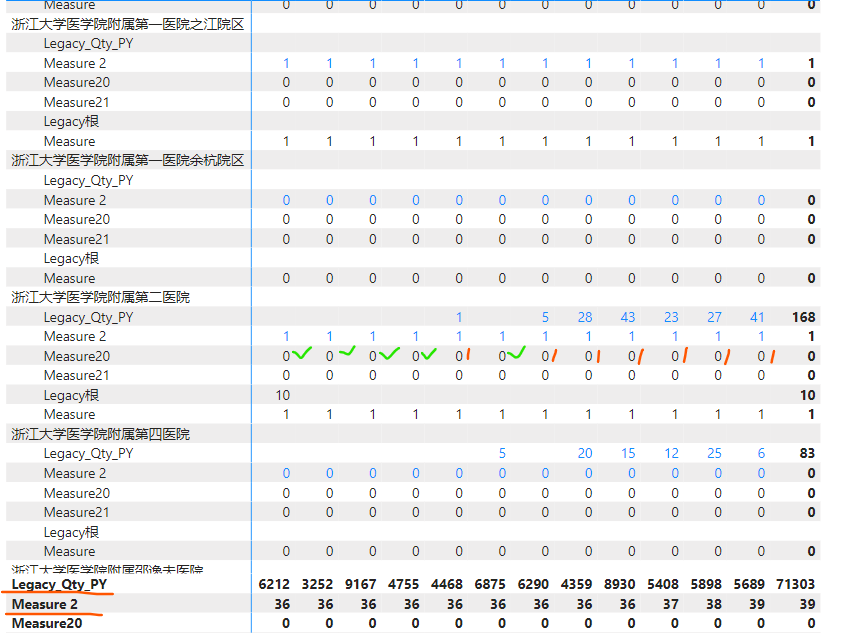
Task: Click Measure21 label under 第二医院
Action: click(x=76, y=376)
